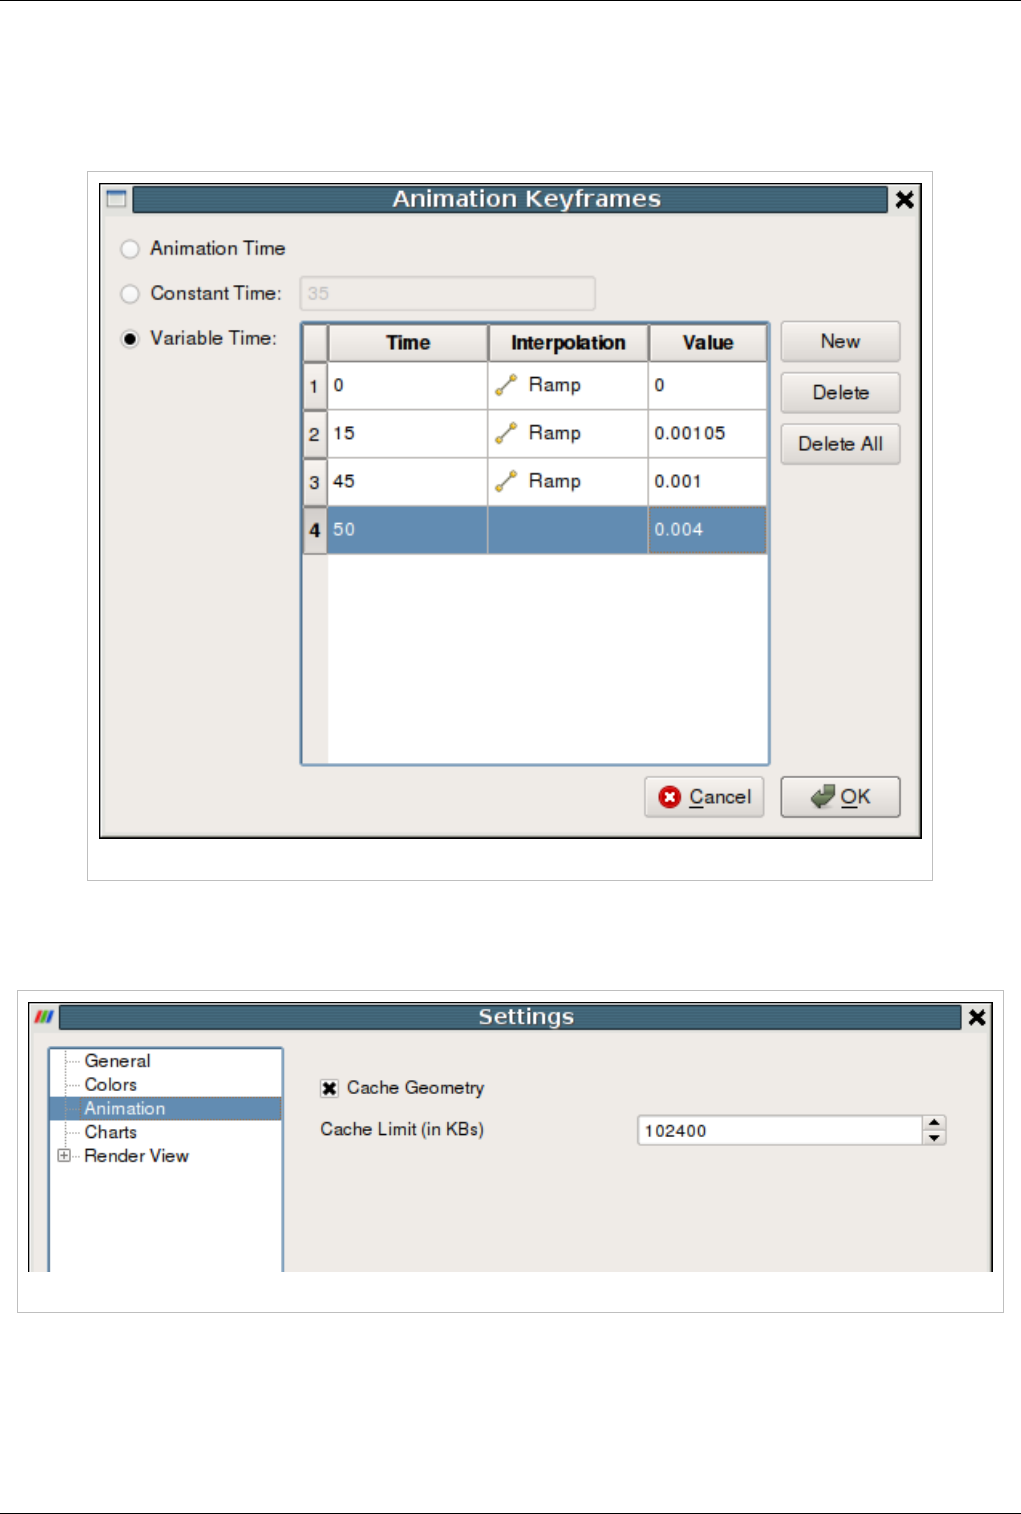Click the Delete All button

coord(840,444)
